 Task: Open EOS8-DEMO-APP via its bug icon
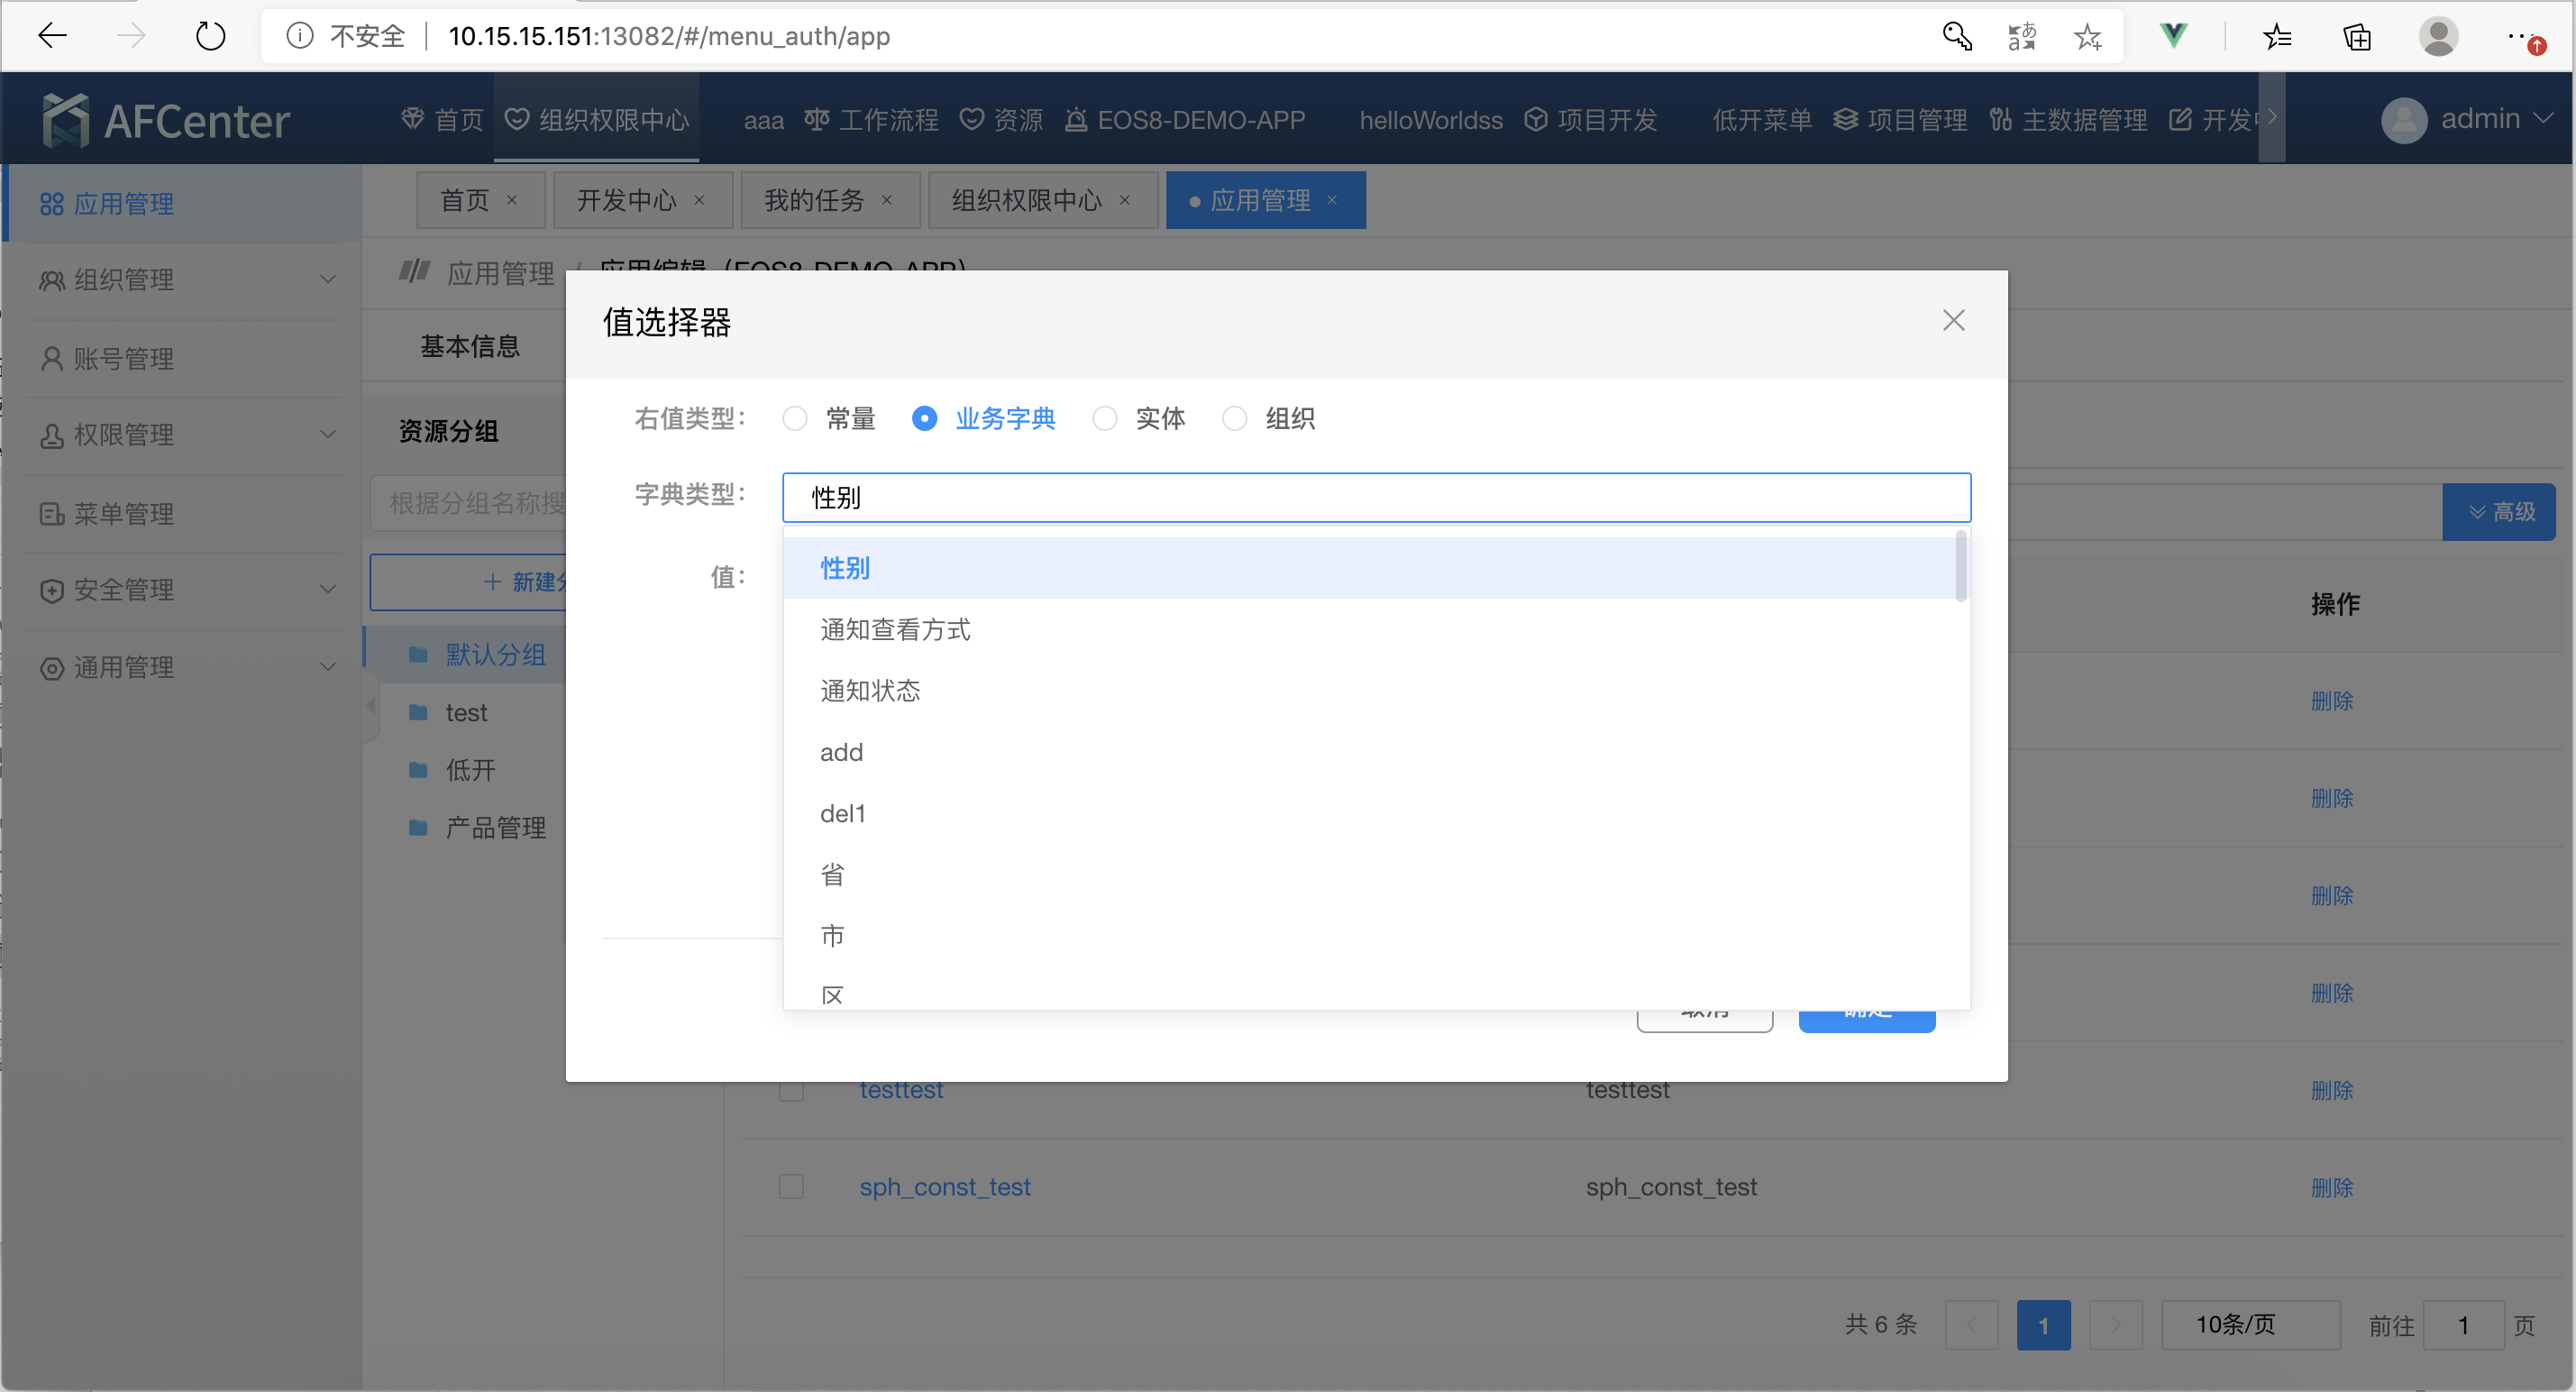point(1076,120)
